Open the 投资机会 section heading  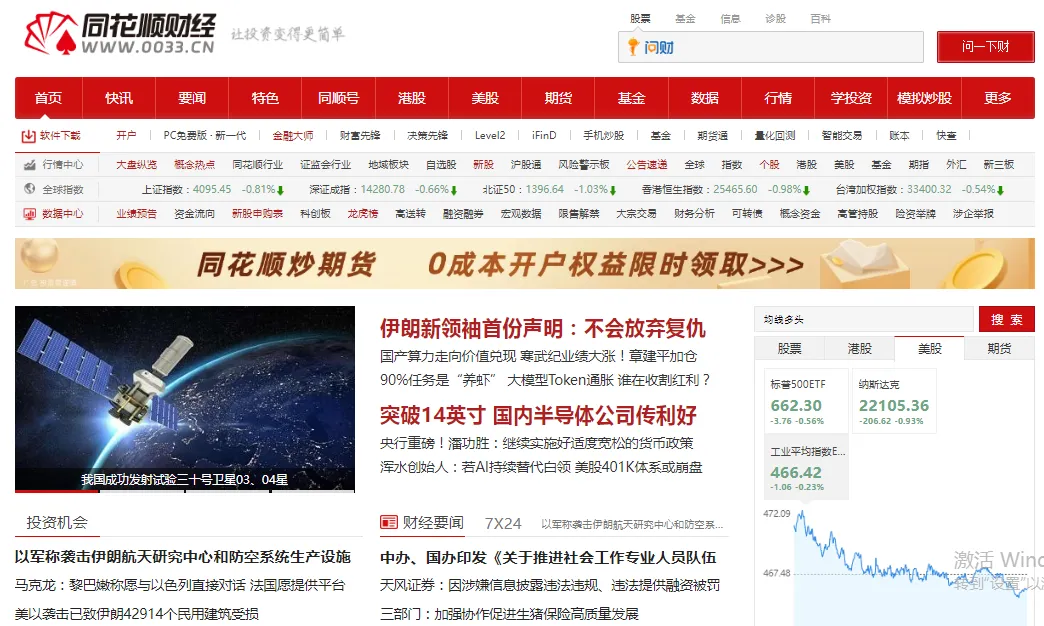(x=57, y=523)
